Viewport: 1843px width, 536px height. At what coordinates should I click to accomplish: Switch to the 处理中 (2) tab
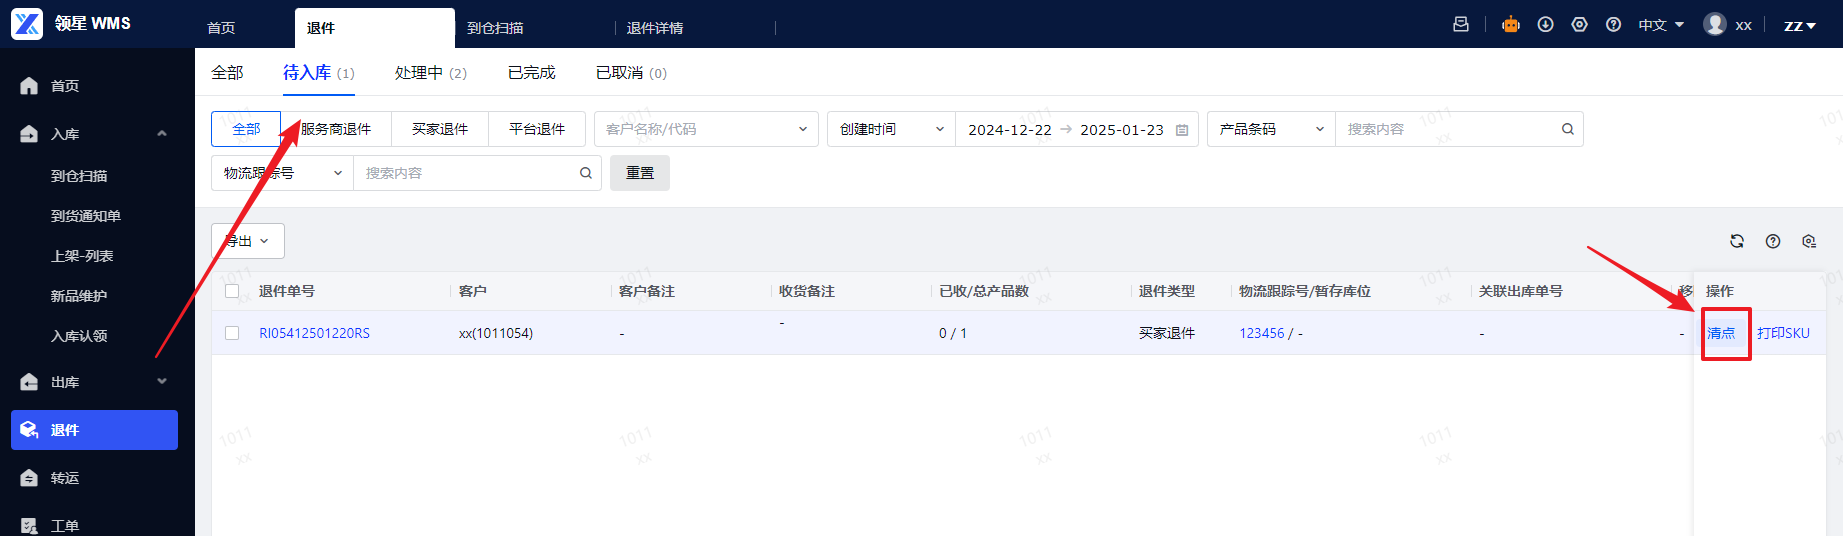(x=431, y=73)
